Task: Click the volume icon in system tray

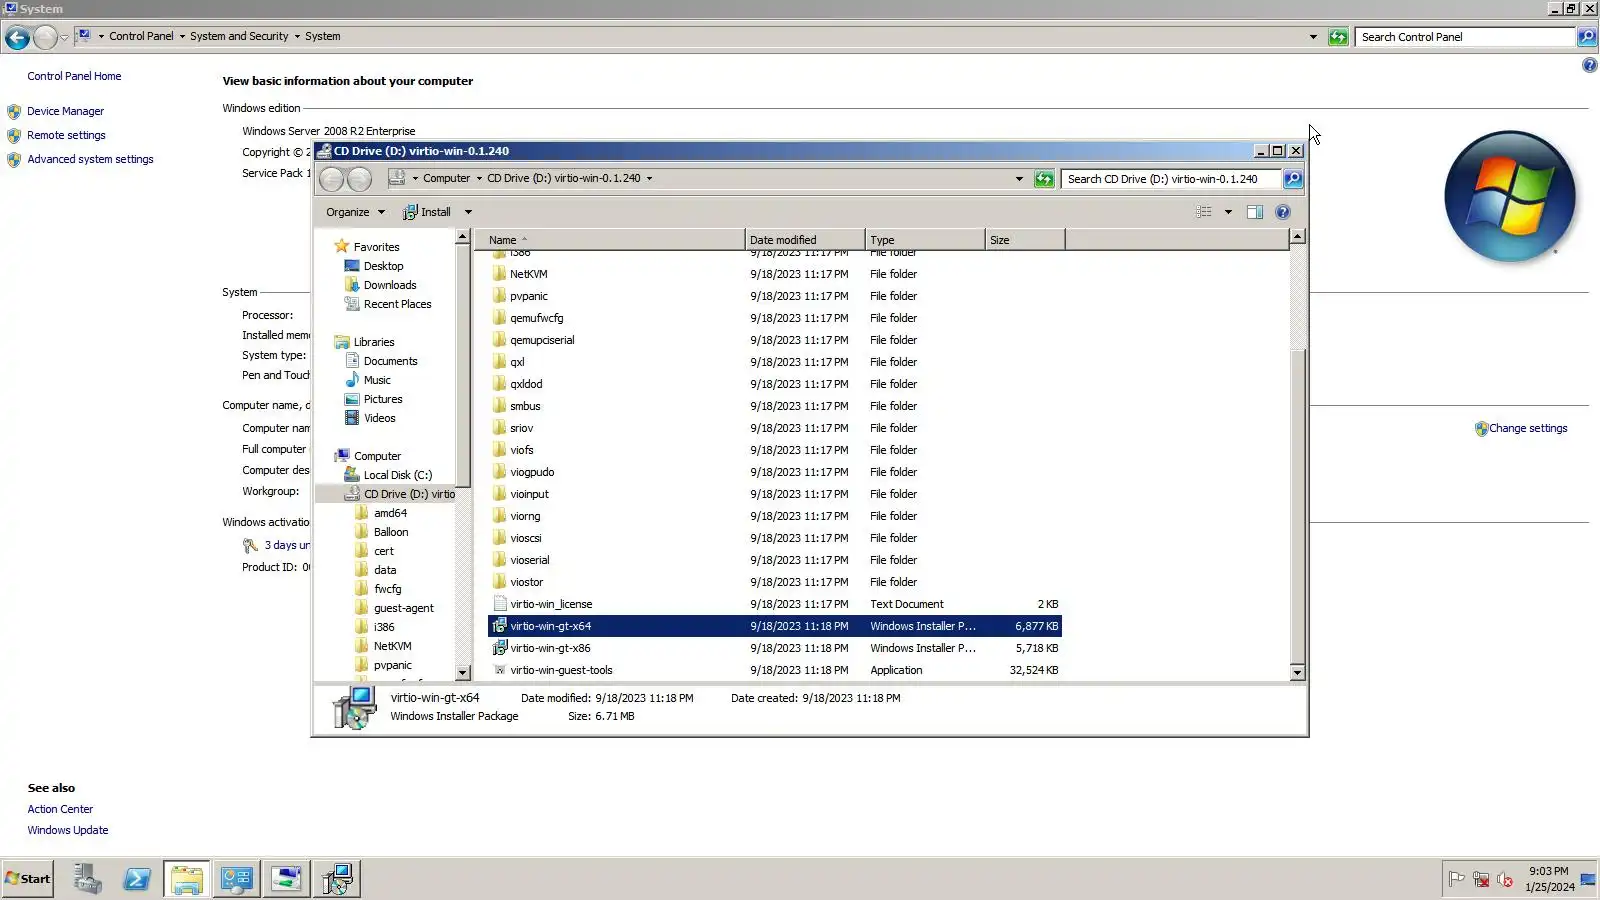Action: 1505,880
